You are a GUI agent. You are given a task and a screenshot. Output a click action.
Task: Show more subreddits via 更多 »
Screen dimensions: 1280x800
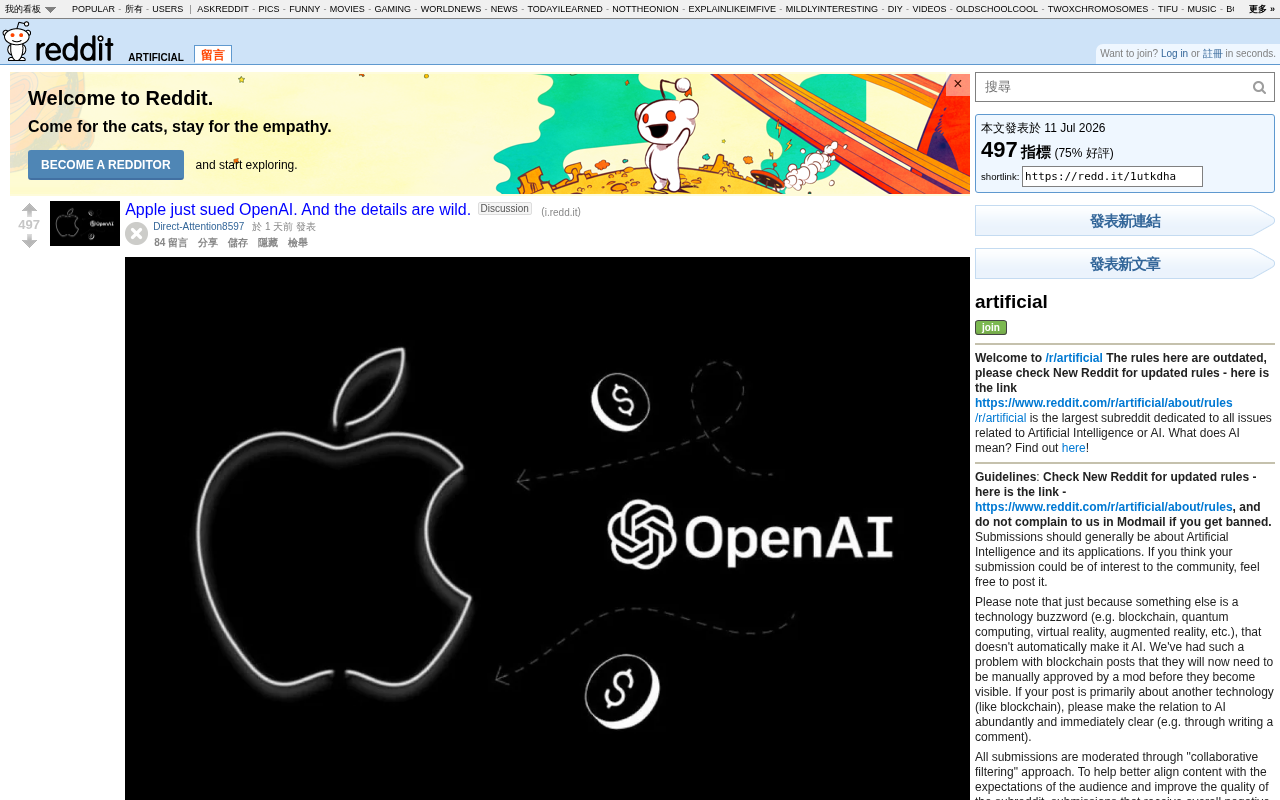pos(1261,9)
